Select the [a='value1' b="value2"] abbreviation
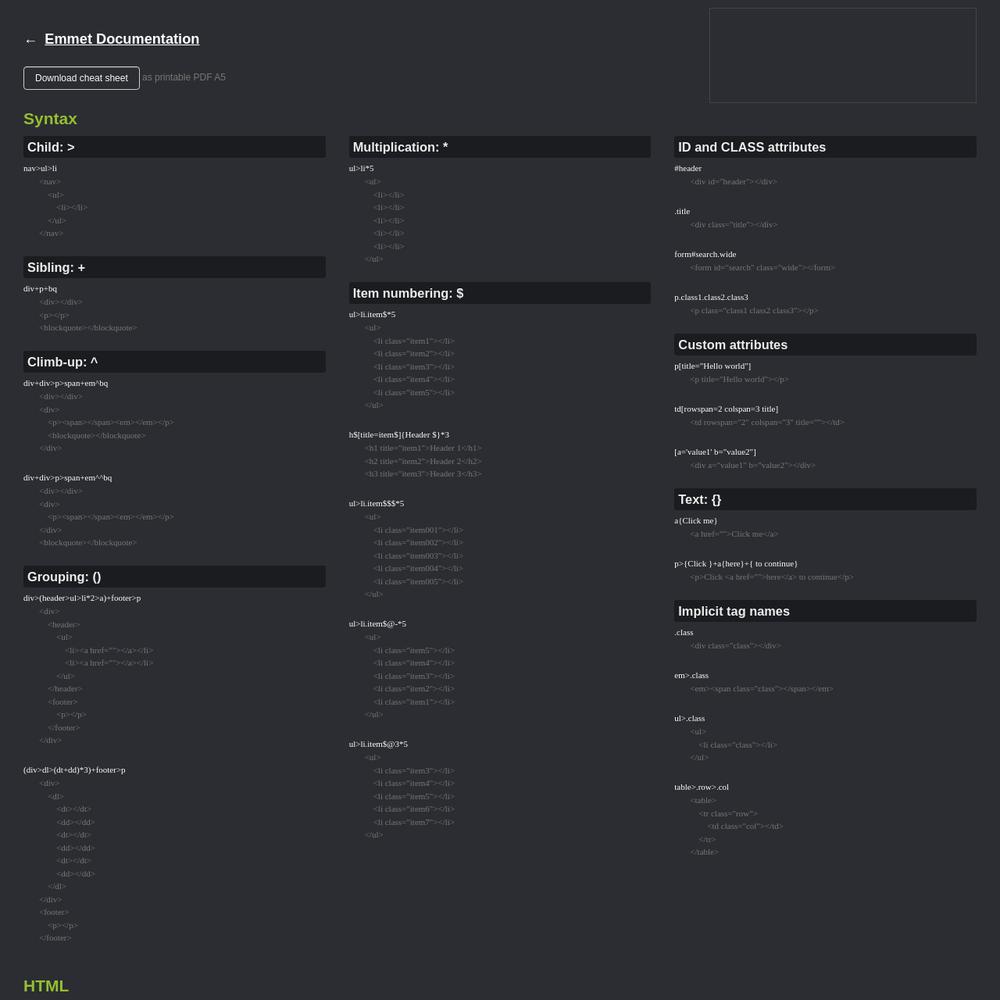The width and height of the screenshot is (1000, 1000). (715, 452)
